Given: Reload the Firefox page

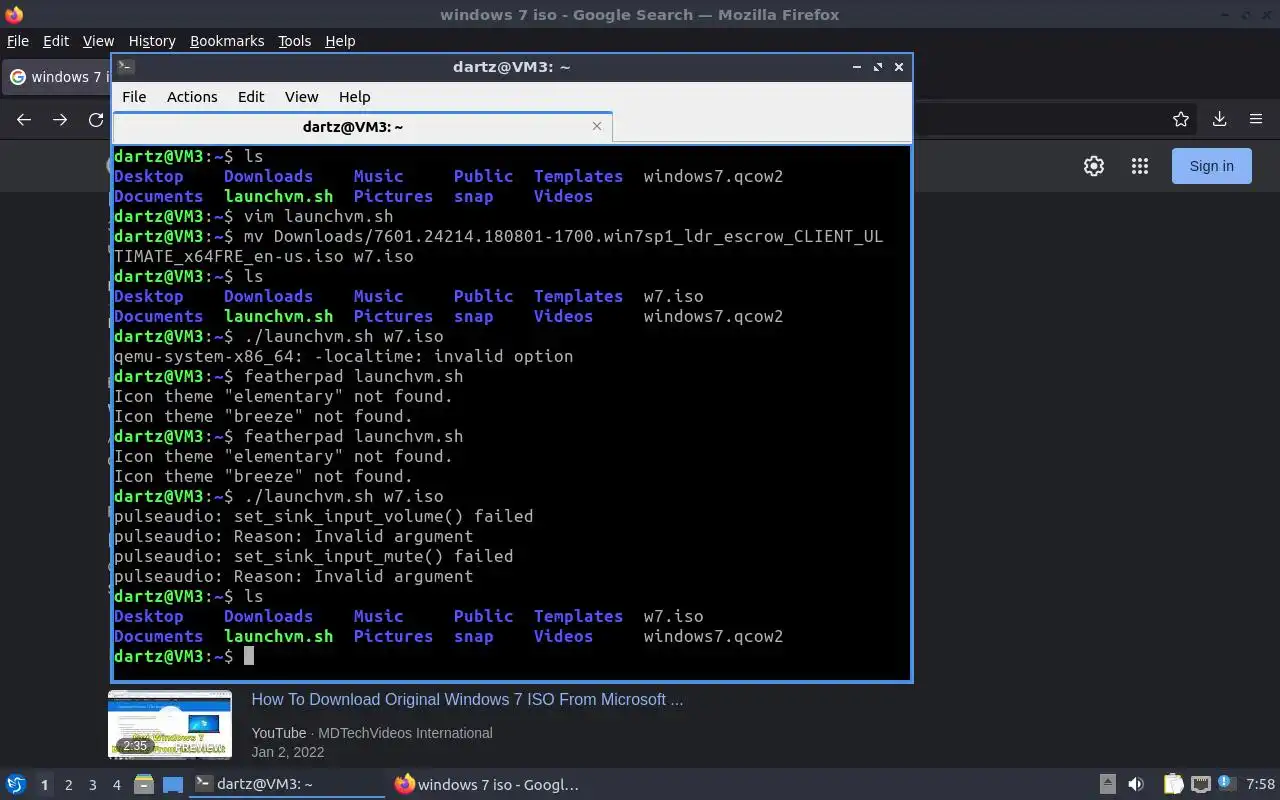Looking at the screenshot, I should [x=96, y=120].
